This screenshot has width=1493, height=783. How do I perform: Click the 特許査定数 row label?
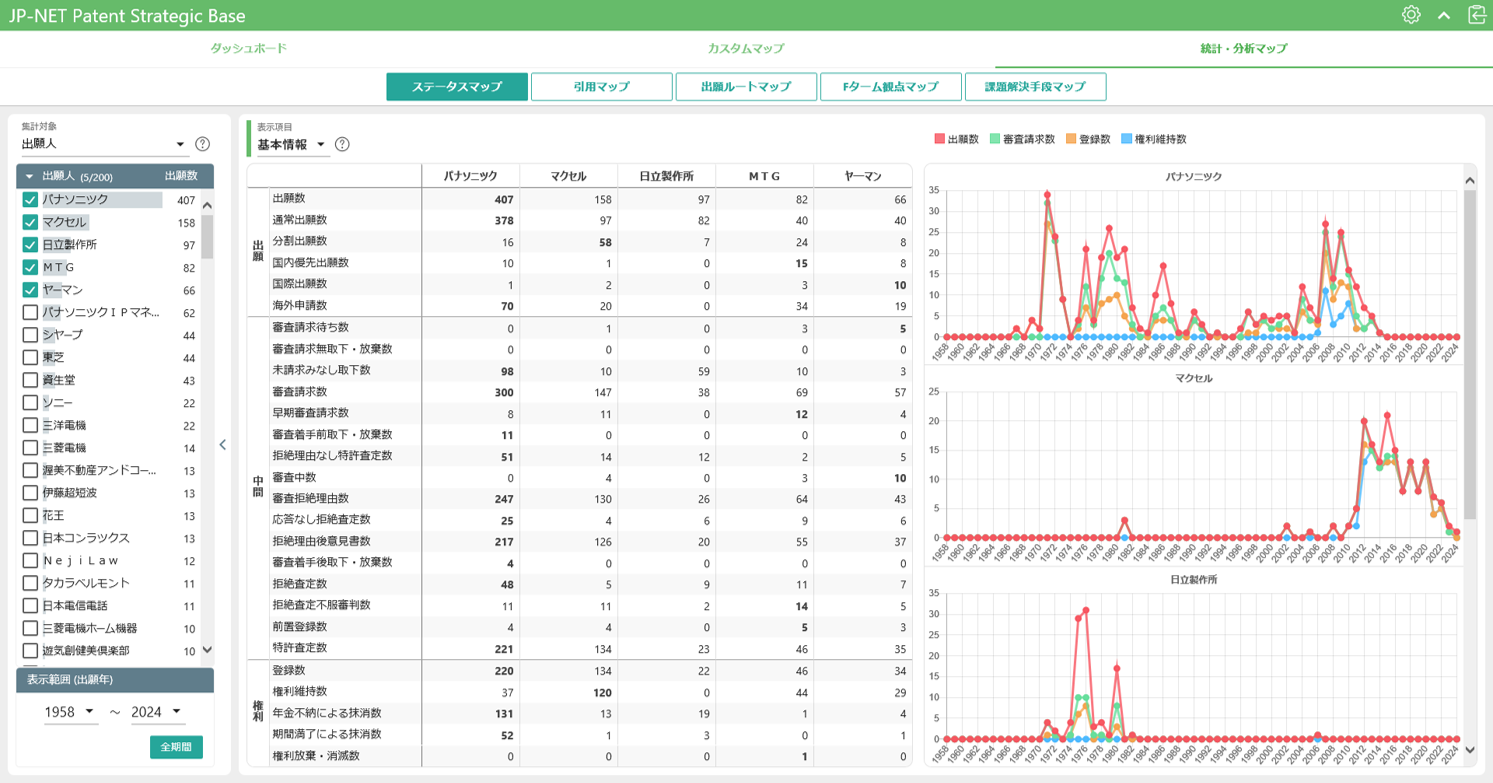coord(300,648)
